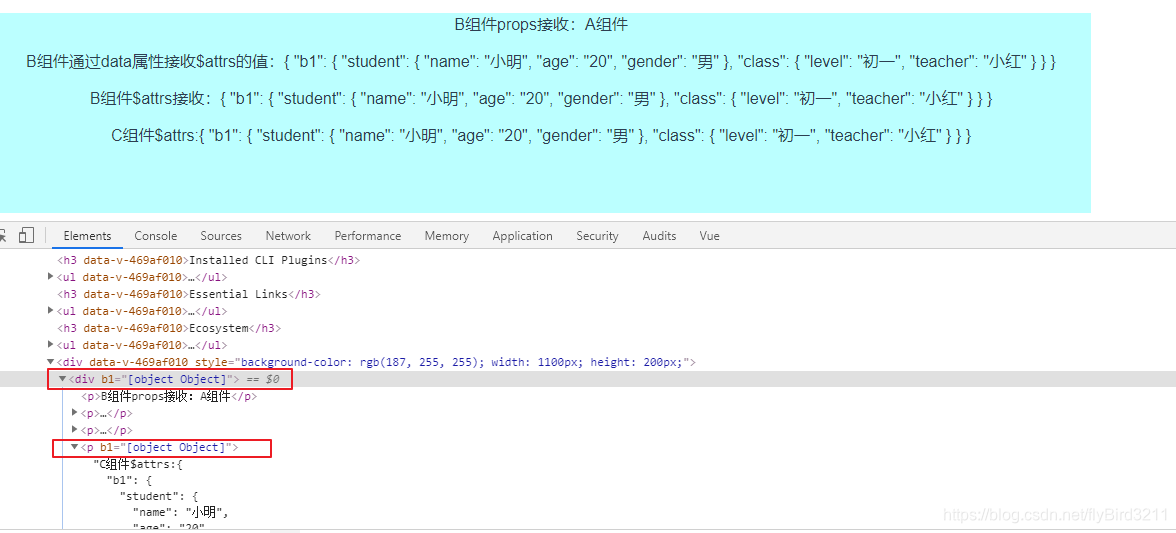Viewport: 1176px width, 533px height.
Task: Click the "b1": { line in DOM tree
Action: (128, 481)
